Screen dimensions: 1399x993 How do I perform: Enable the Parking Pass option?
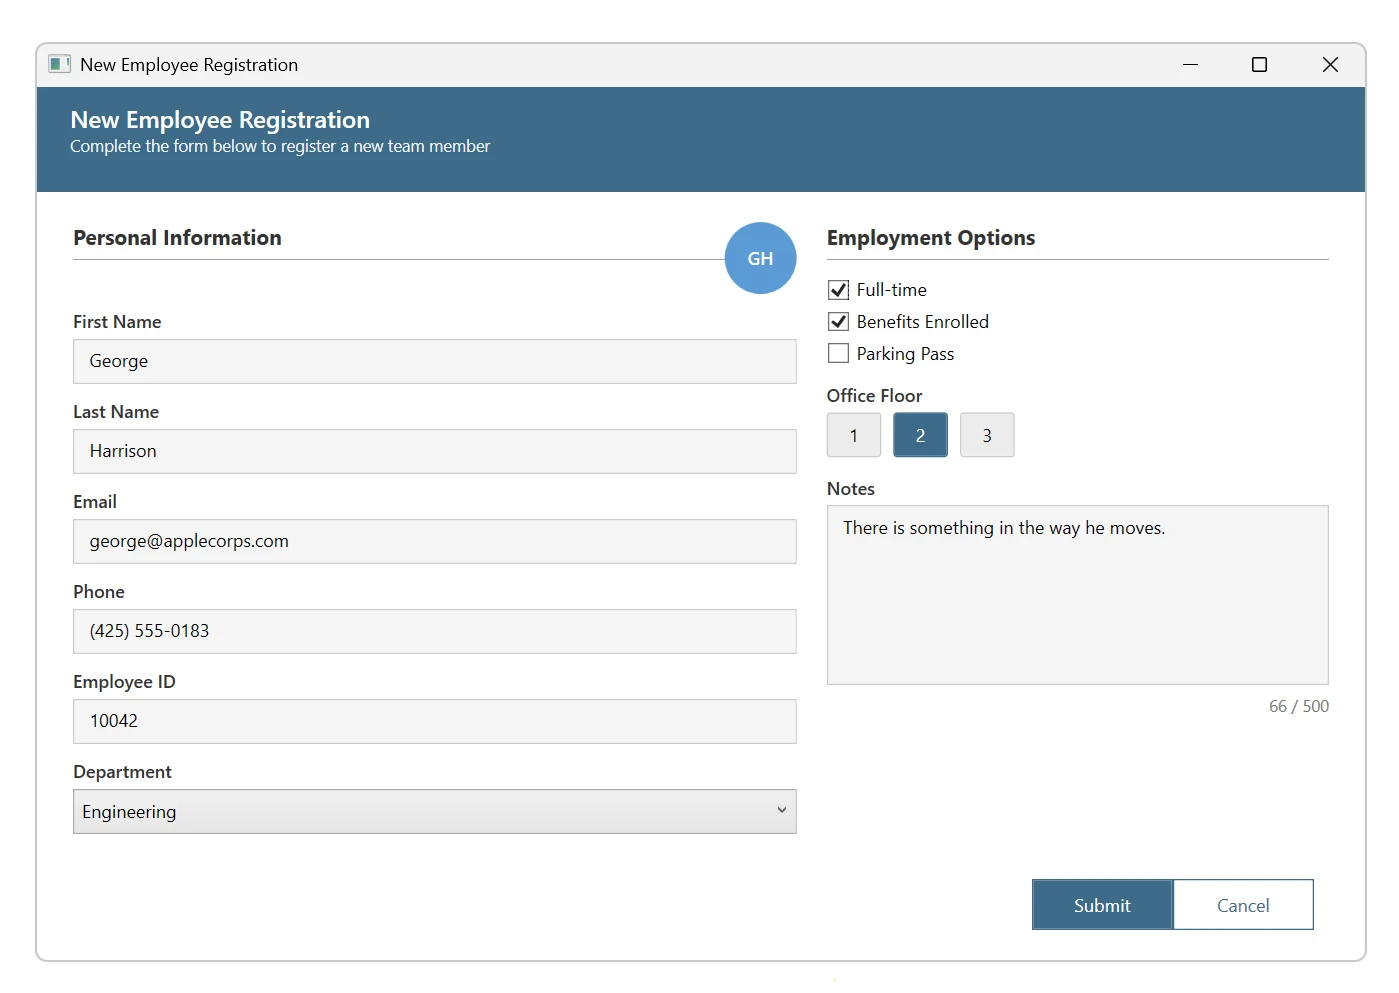tap(837, 353)
